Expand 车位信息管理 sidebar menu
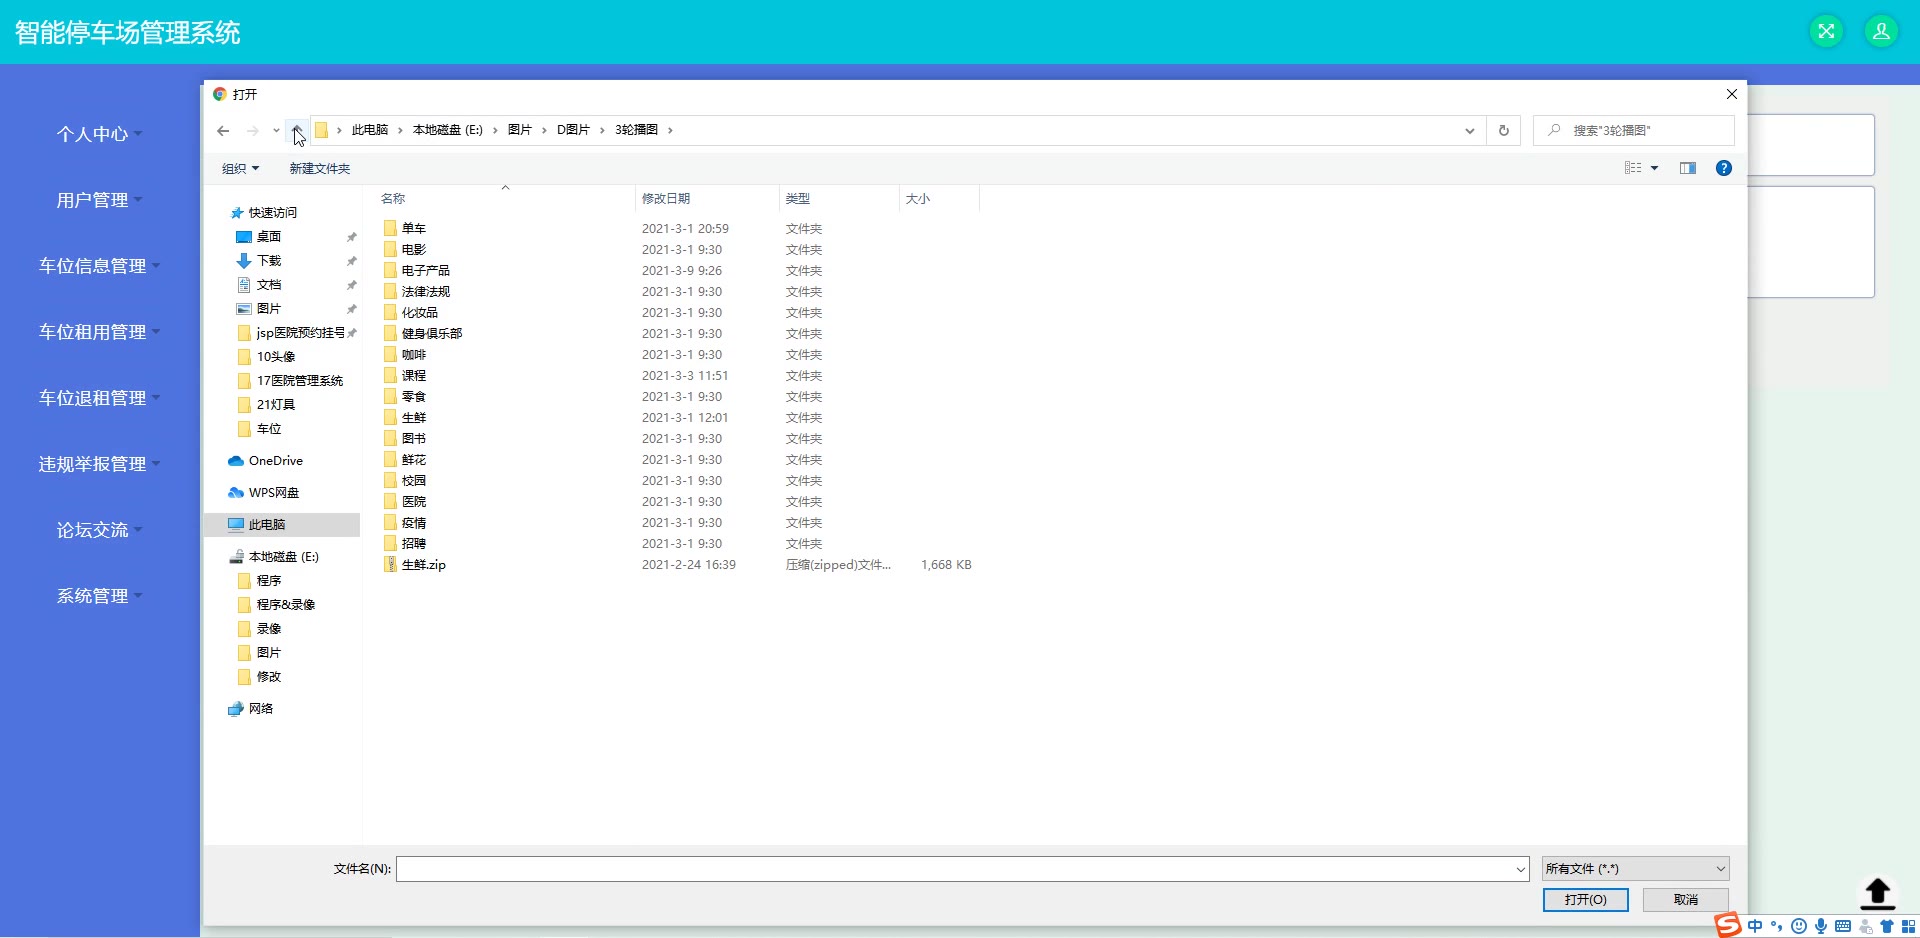The image size is (1920, 938). pyautogui.click(x=99, y=266)
